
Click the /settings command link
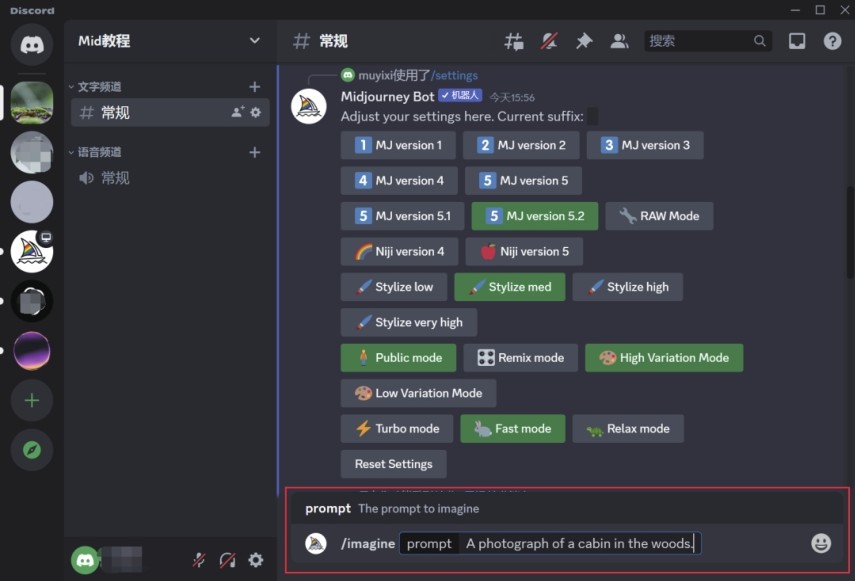click(x=454, y=75)
